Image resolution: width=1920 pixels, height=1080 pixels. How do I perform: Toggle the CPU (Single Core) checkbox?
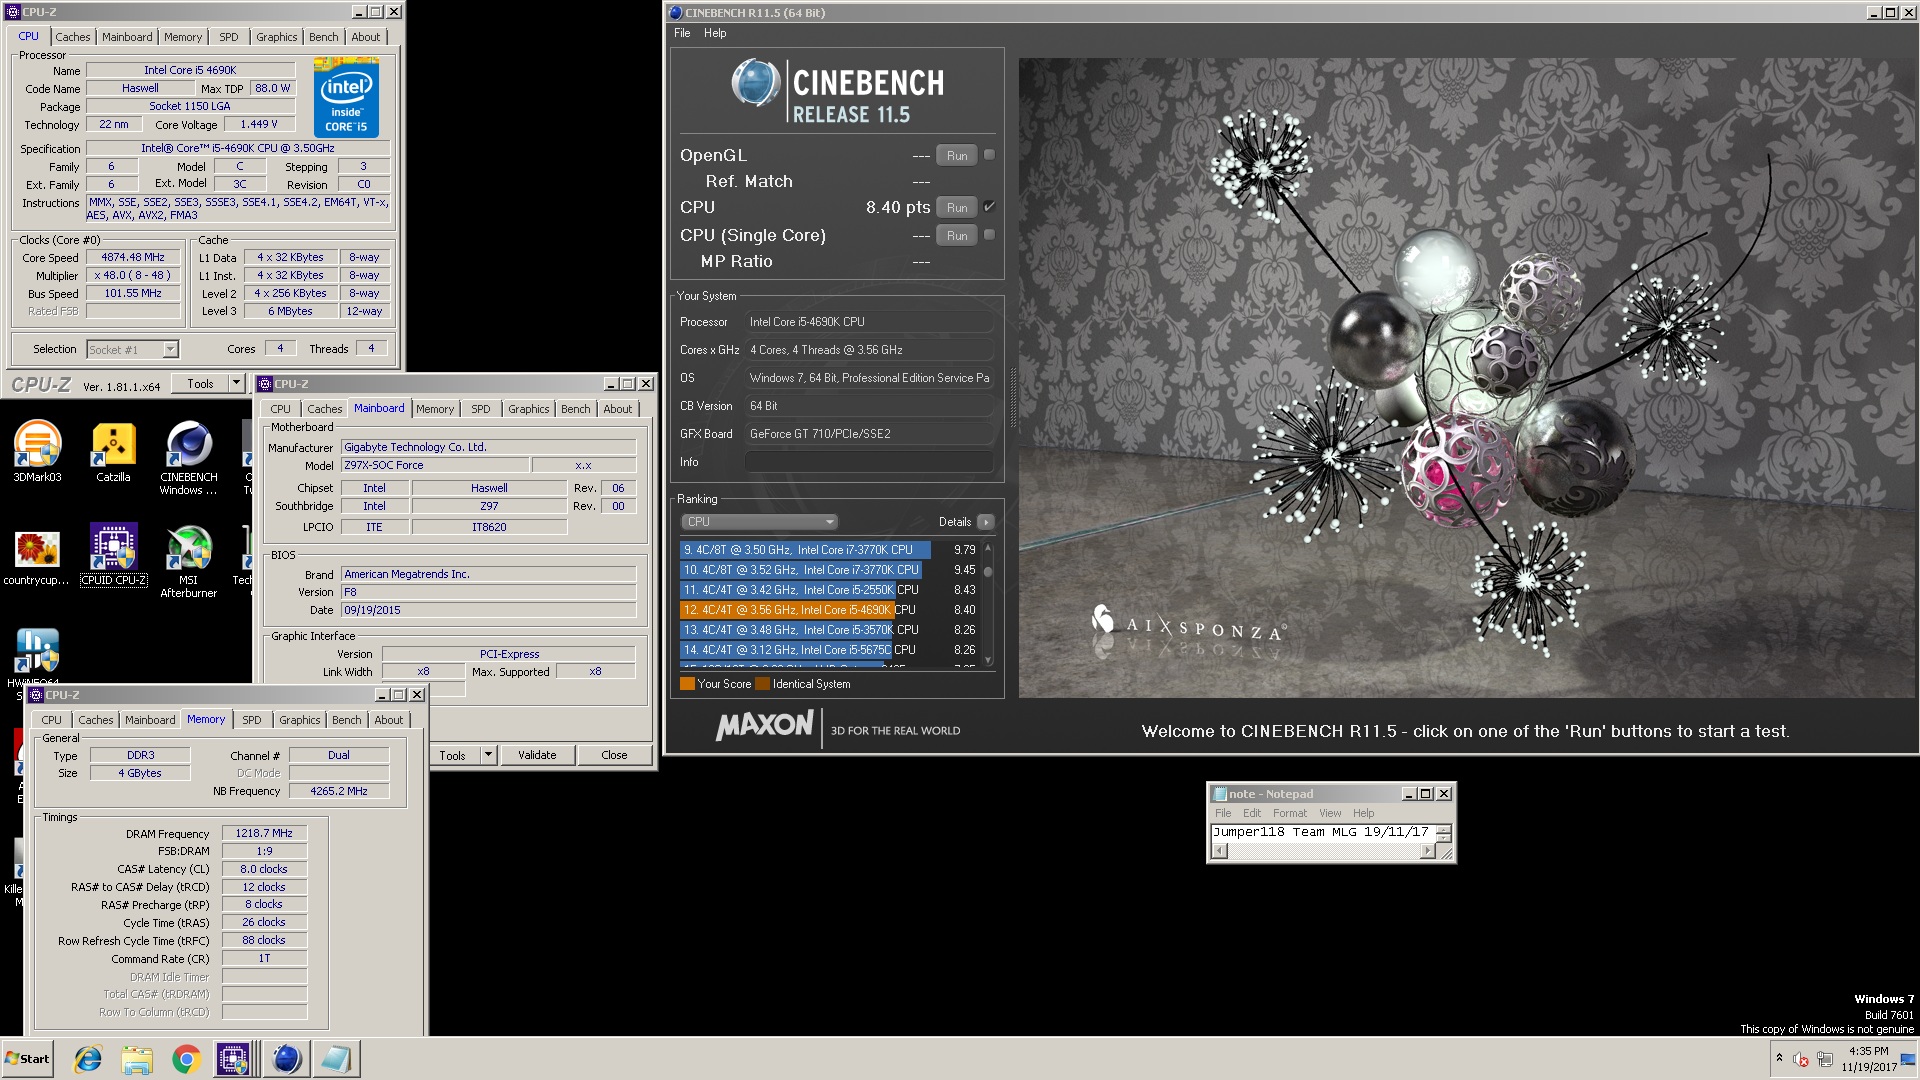point(989,235)
